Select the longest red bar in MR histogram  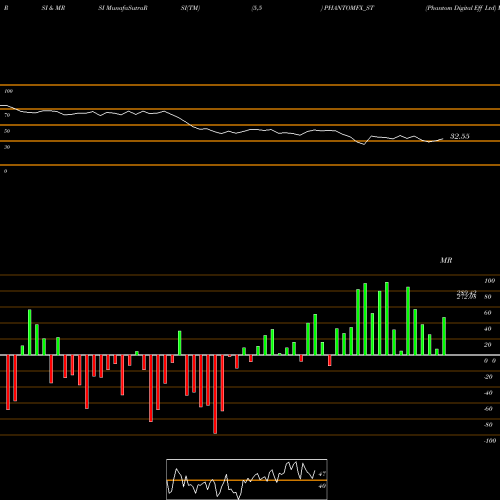pos(215,394)
